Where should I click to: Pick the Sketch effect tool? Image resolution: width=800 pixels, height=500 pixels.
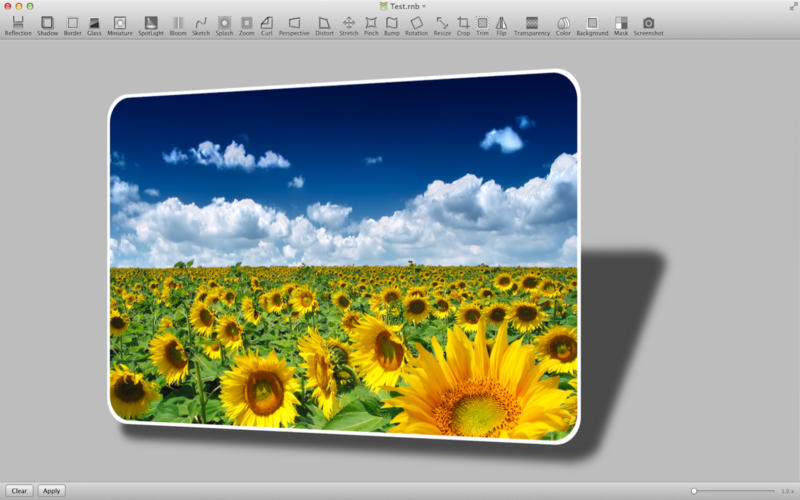coord(201,25)
